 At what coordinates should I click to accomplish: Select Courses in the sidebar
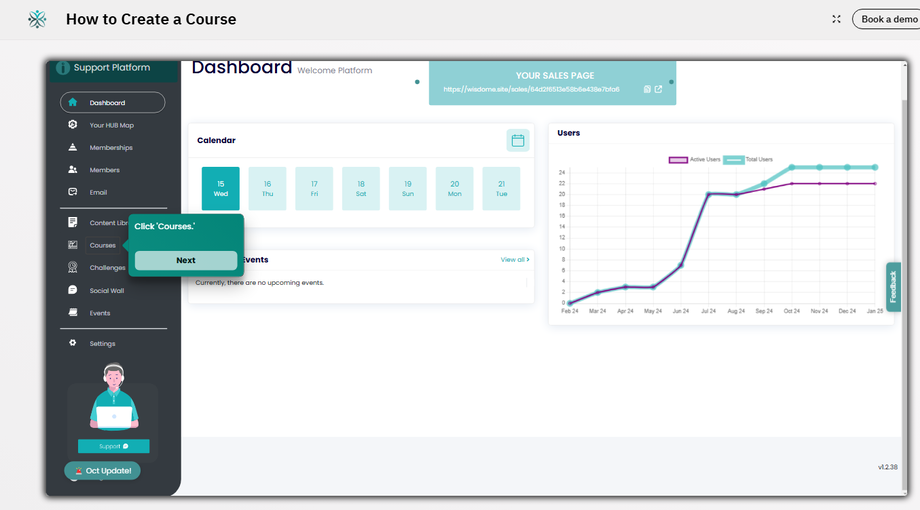tap(102, 245)
